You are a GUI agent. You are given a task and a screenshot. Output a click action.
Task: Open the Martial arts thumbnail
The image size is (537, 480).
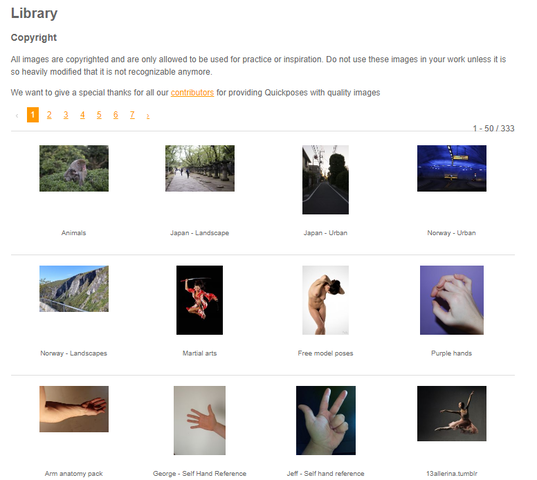click(200, 300)
